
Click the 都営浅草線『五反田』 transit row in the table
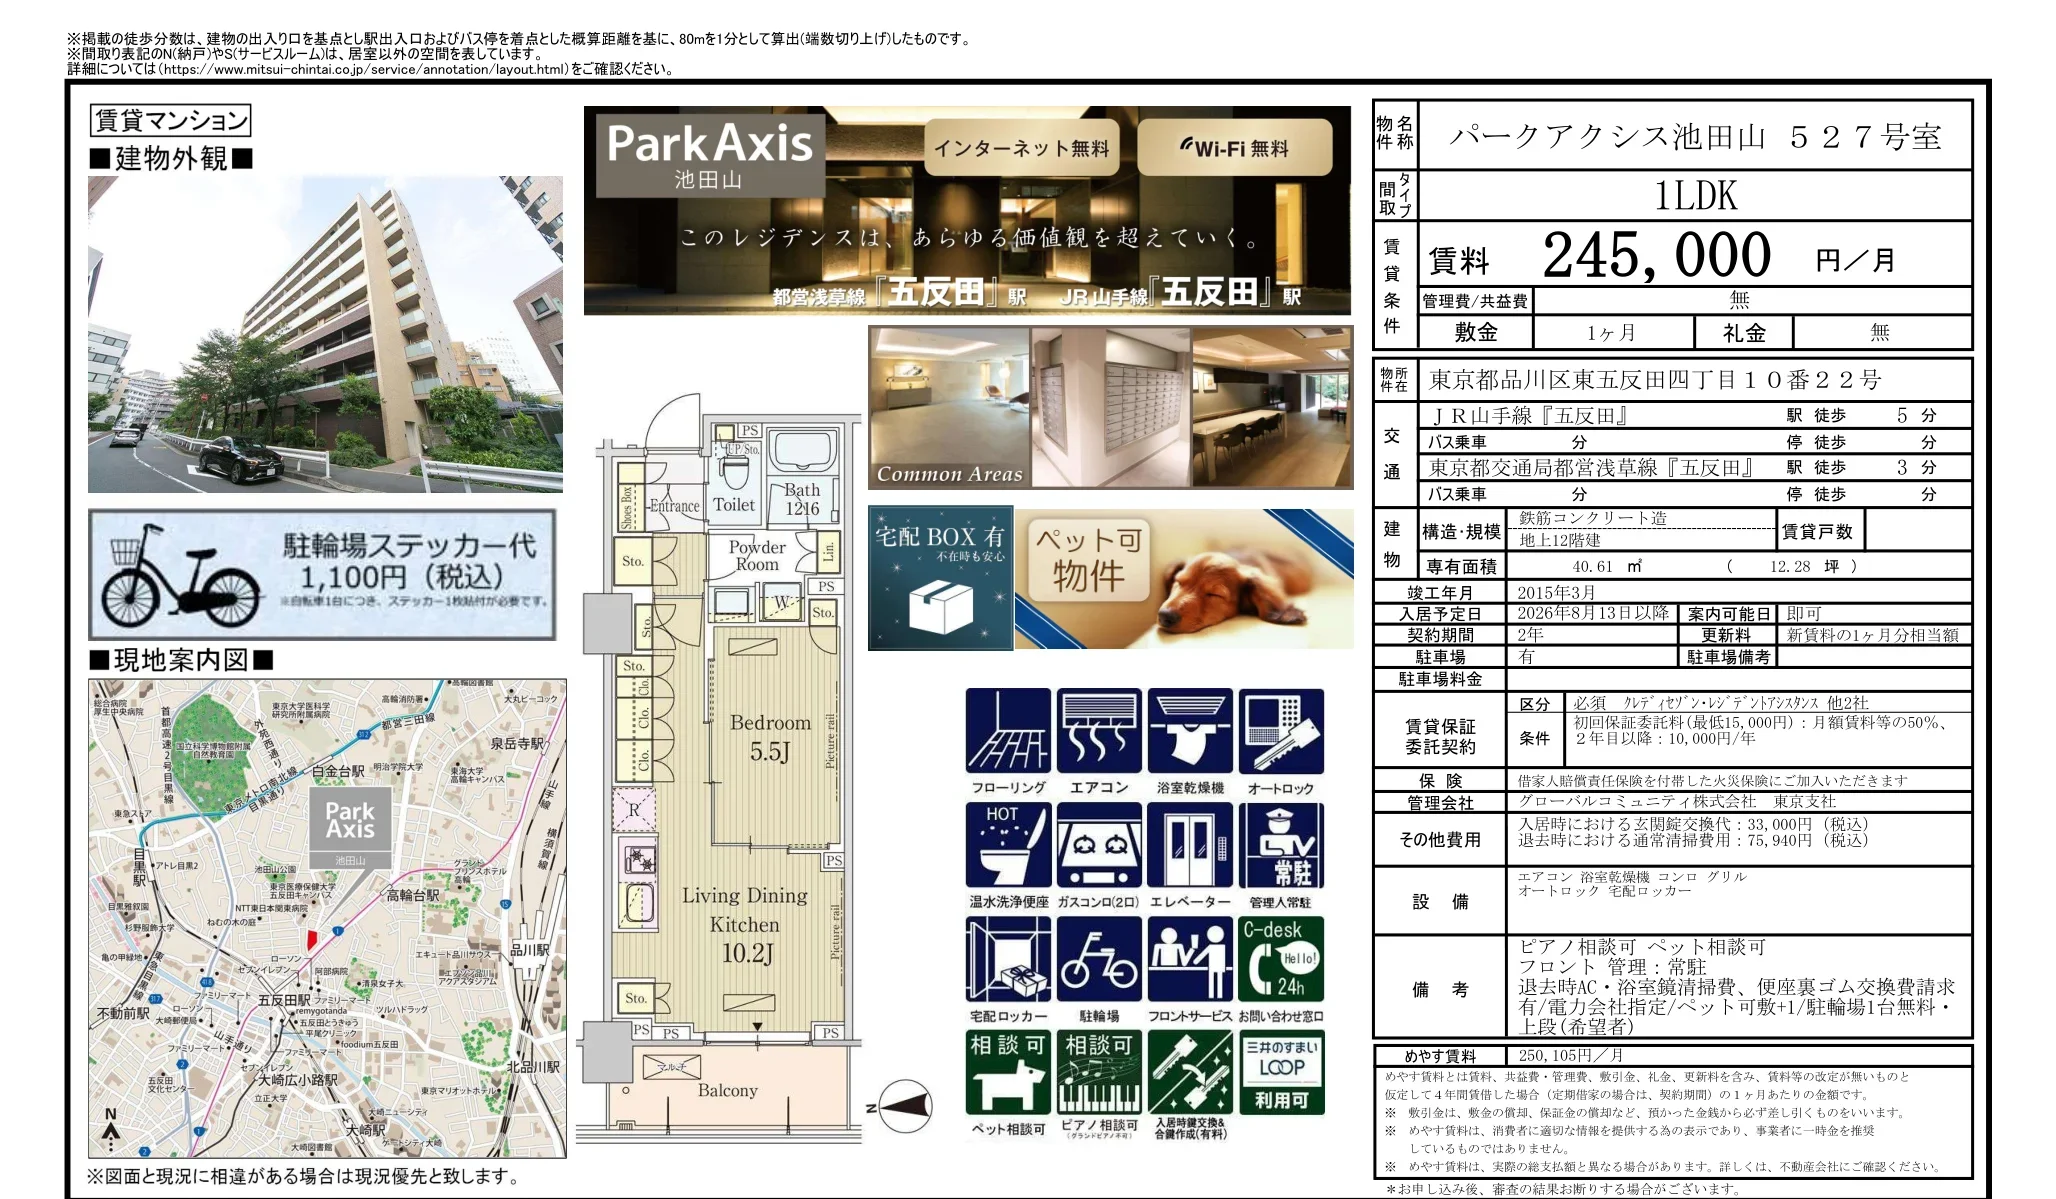click(1694, 467)
